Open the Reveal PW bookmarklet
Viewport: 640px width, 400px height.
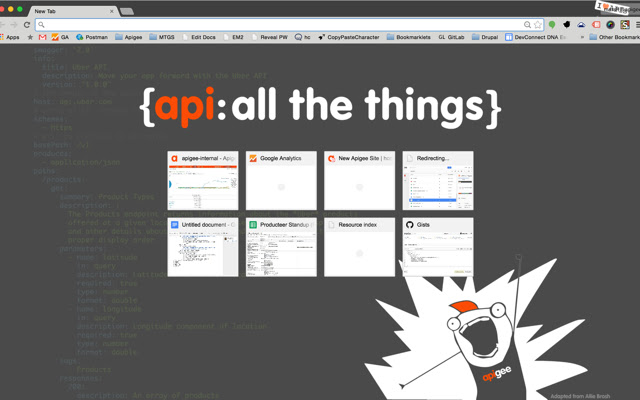pos(269,37)
